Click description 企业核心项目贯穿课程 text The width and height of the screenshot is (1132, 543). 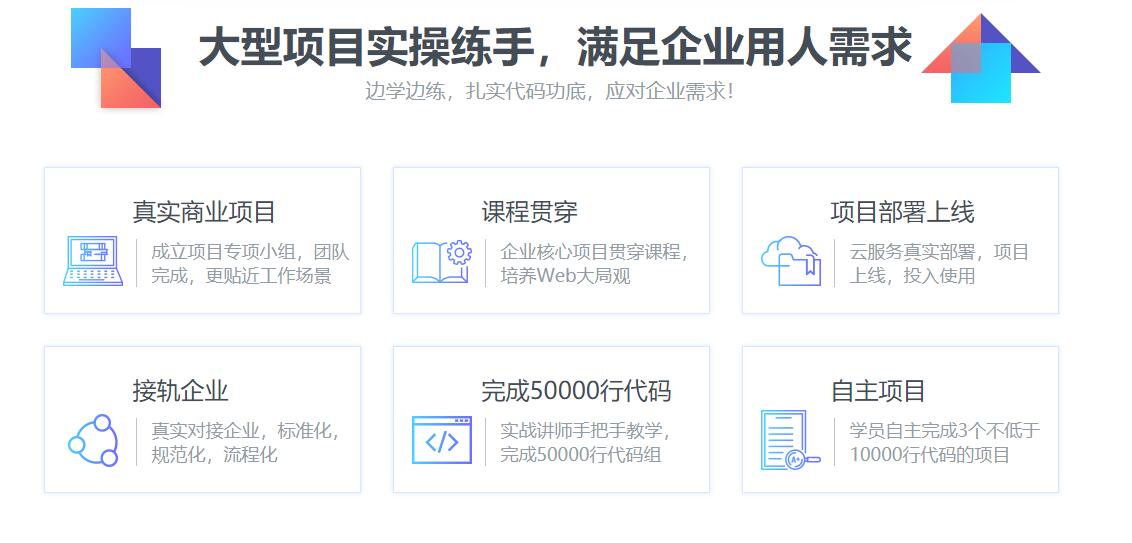click(x=594, y=252)
